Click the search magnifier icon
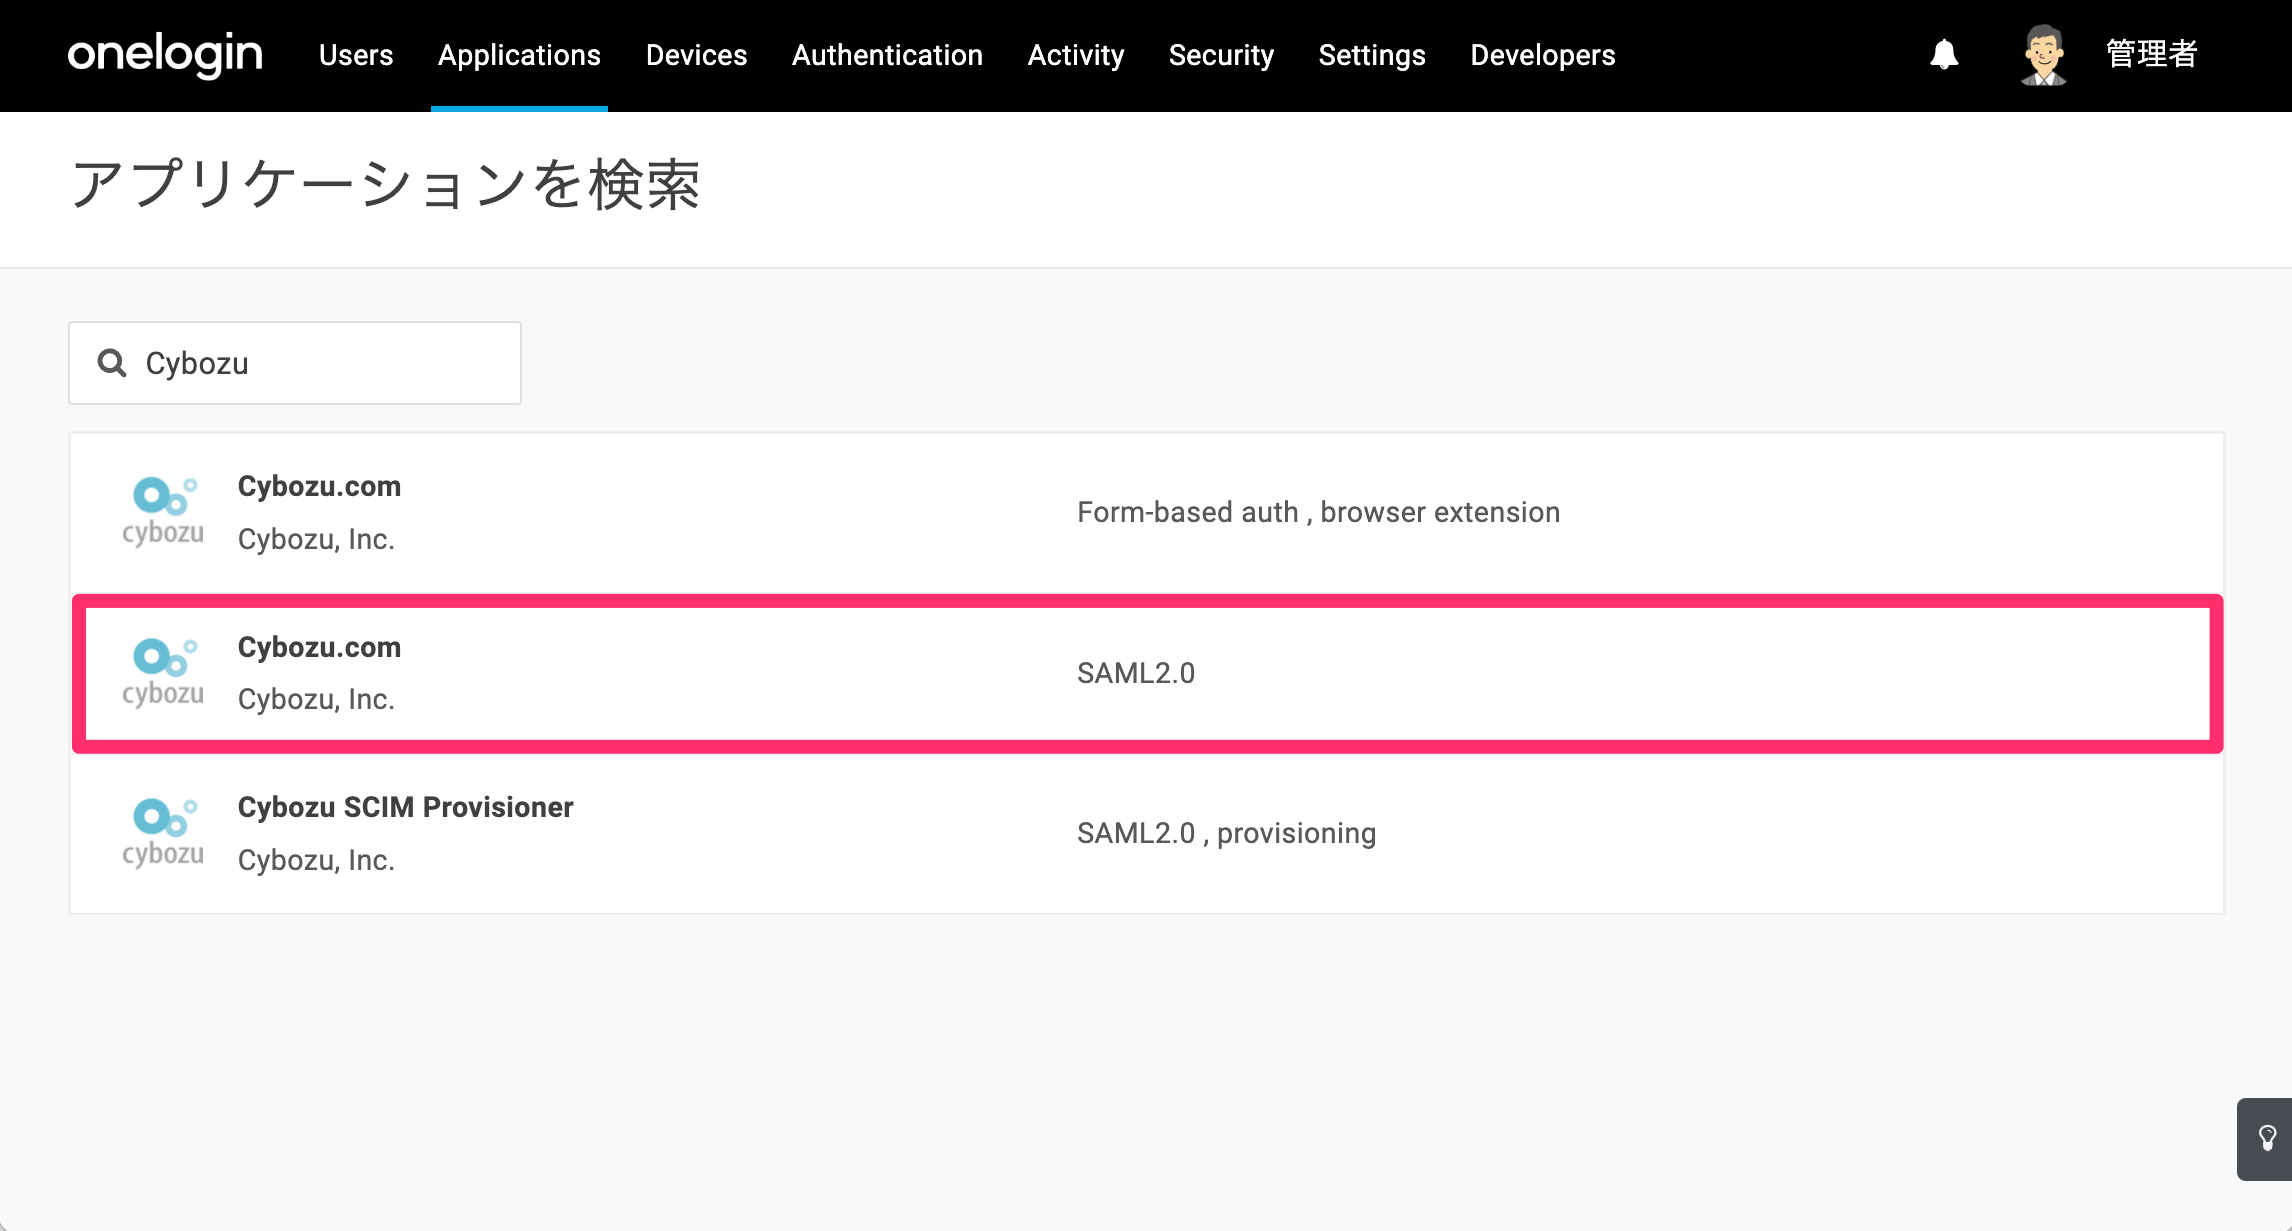The width and height of the screenshot is (2292, 1231). (x=112, y=363)
